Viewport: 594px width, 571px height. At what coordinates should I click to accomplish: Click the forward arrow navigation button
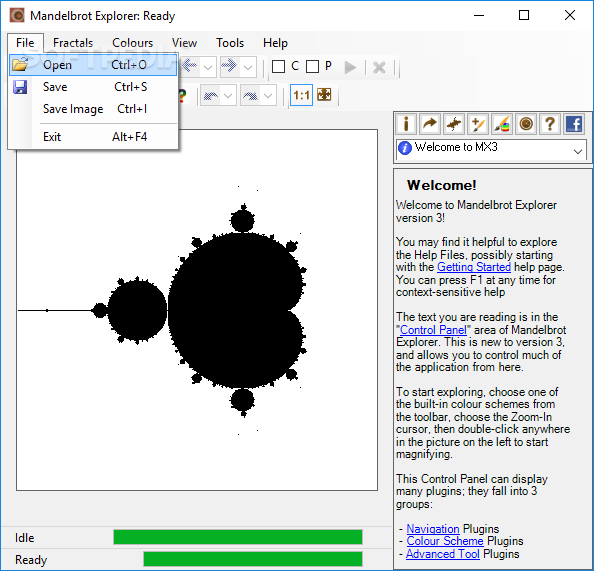coord(229,66)
